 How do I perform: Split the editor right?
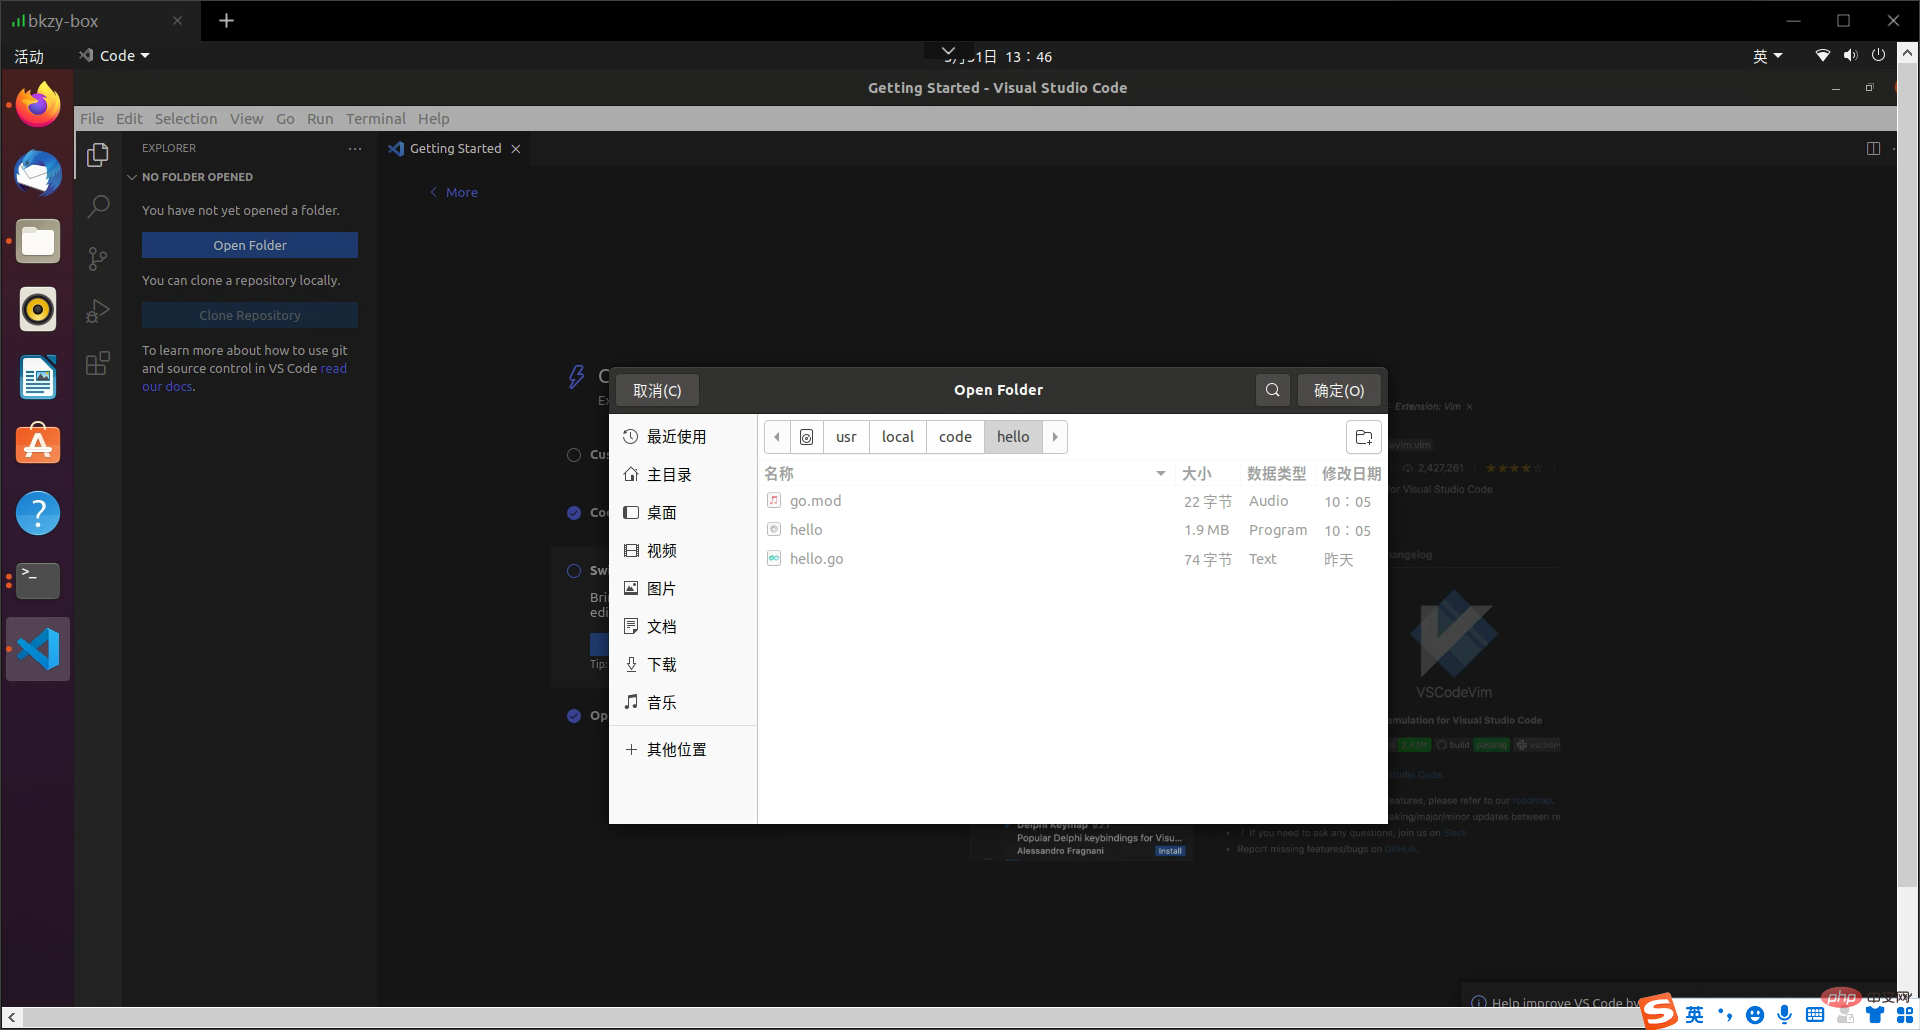point(1873,148)
